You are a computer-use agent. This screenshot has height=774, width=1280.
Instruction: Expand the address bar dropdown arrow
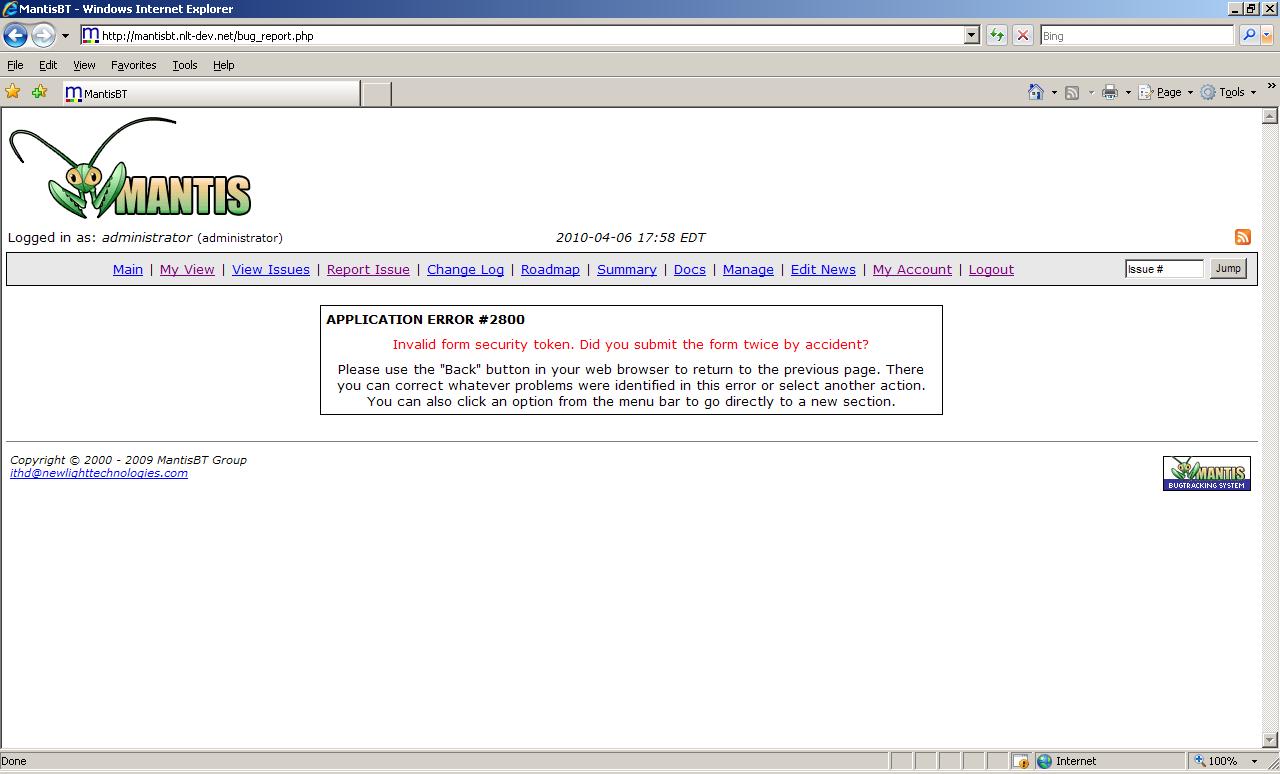pyautogui.click(x=970, y=36)
